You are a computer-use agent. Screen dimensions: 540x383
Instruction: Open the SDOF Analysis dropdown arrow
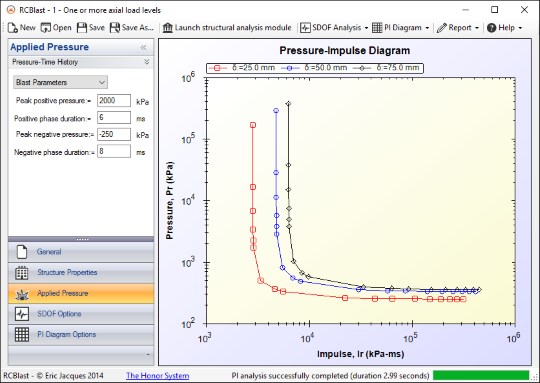pyautogui.click(x=366, y=28)
